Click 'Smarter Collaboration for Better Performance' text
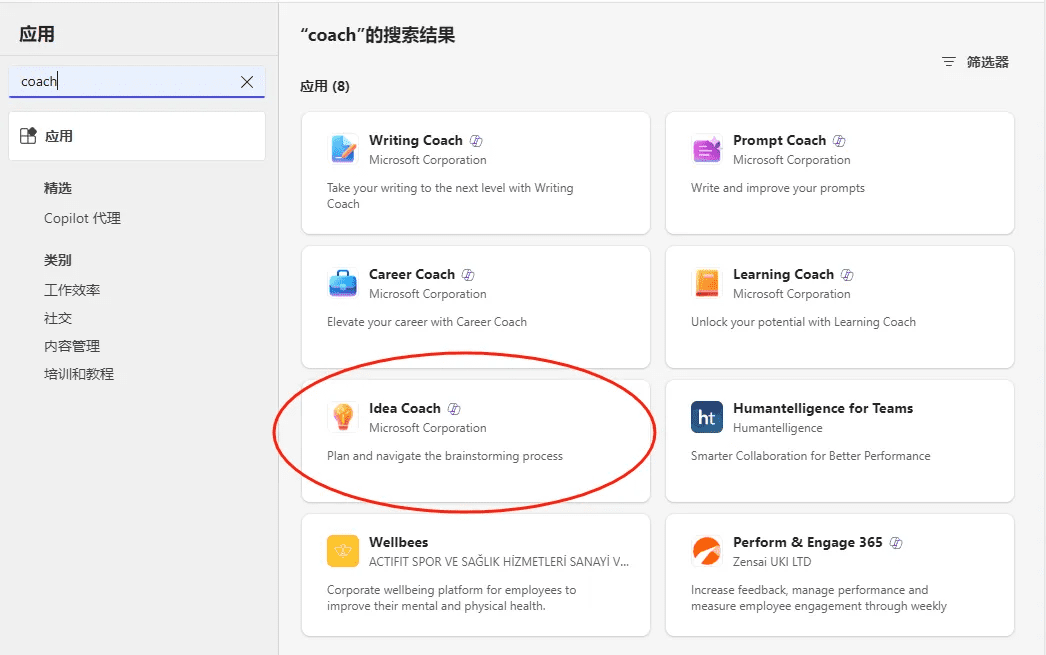 pyautogui.click(x=811, y=456)
